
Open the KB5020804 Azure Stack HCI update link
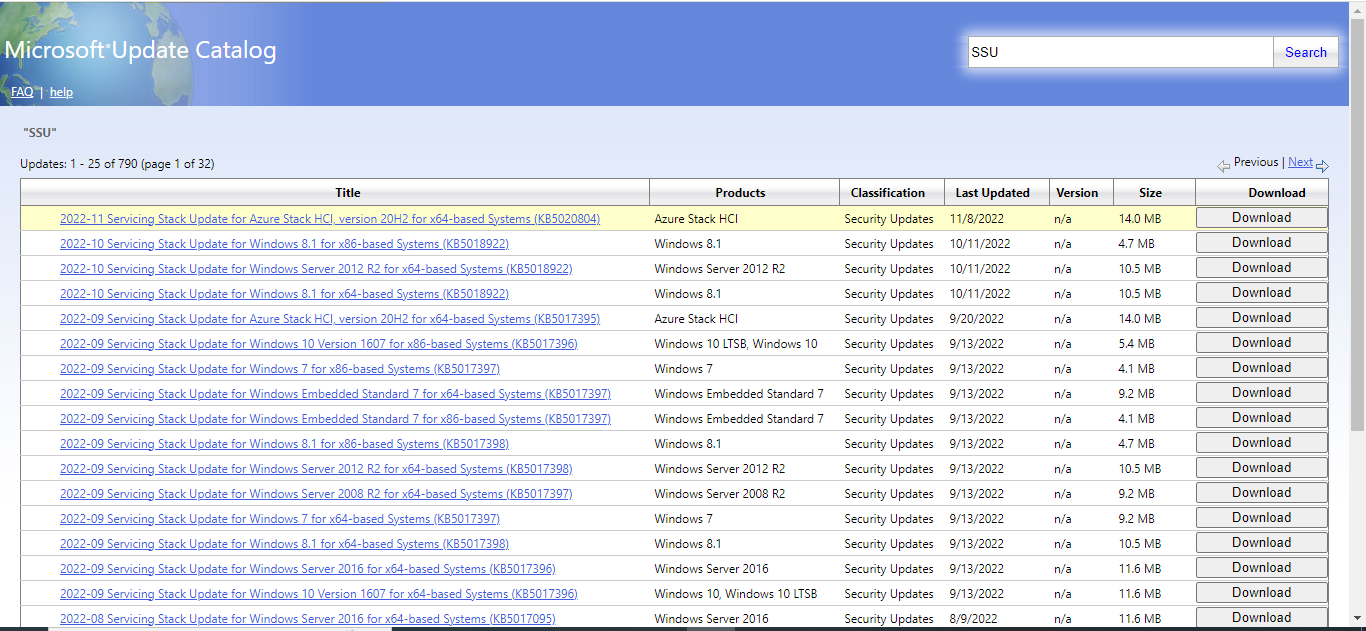click(x=330, y=219)
